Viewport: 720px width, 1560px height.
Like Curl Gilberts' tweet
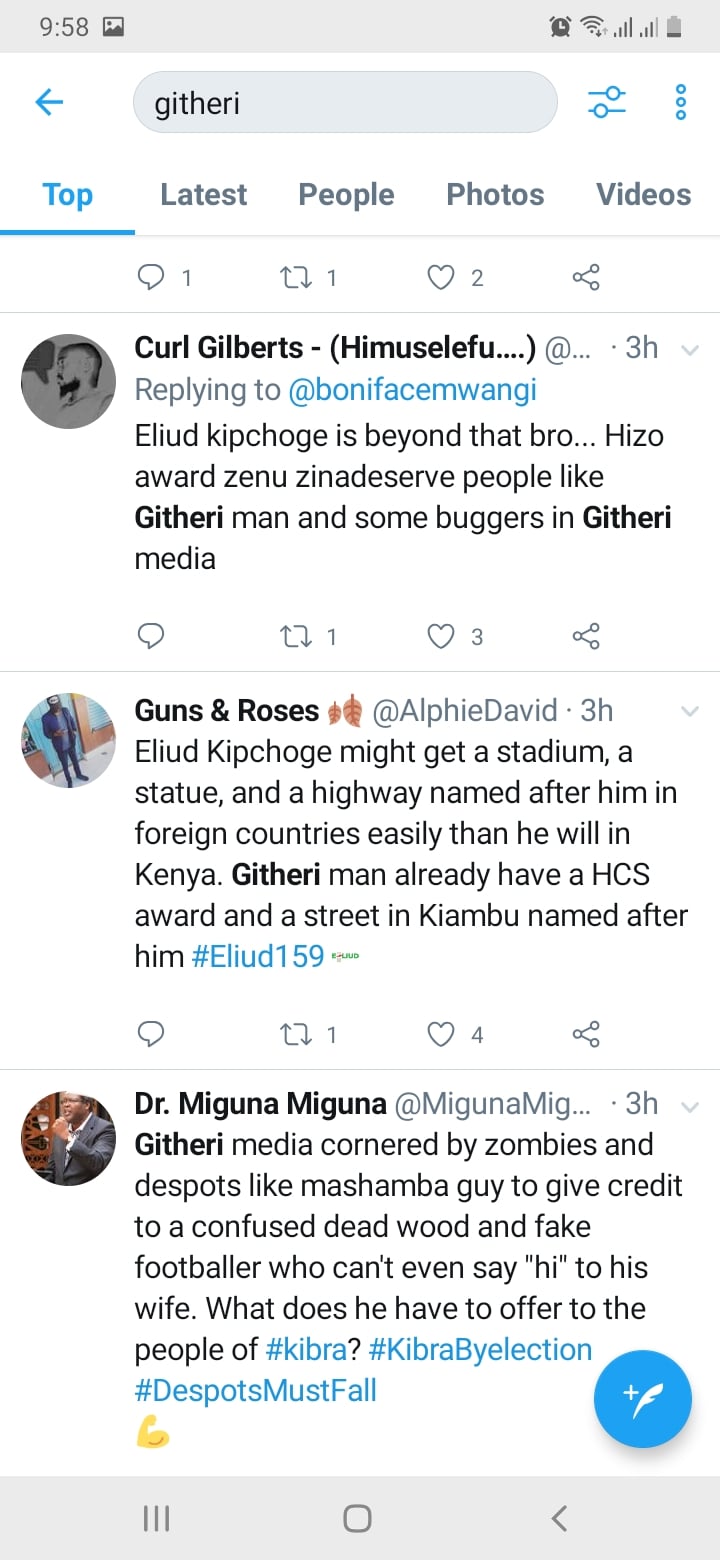(441, 636)
